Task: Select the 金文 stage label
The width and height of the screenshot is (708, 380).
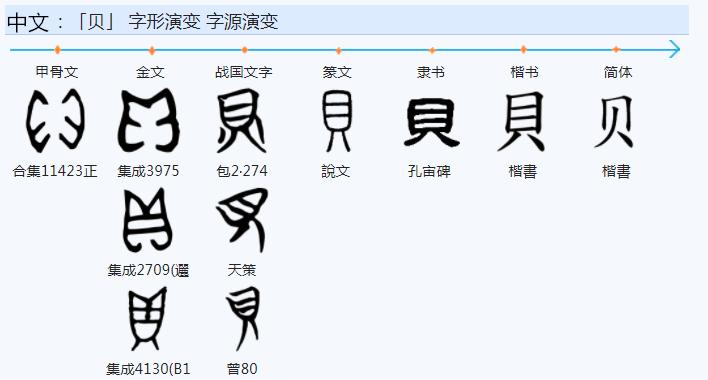Action: tap(150, 72)
